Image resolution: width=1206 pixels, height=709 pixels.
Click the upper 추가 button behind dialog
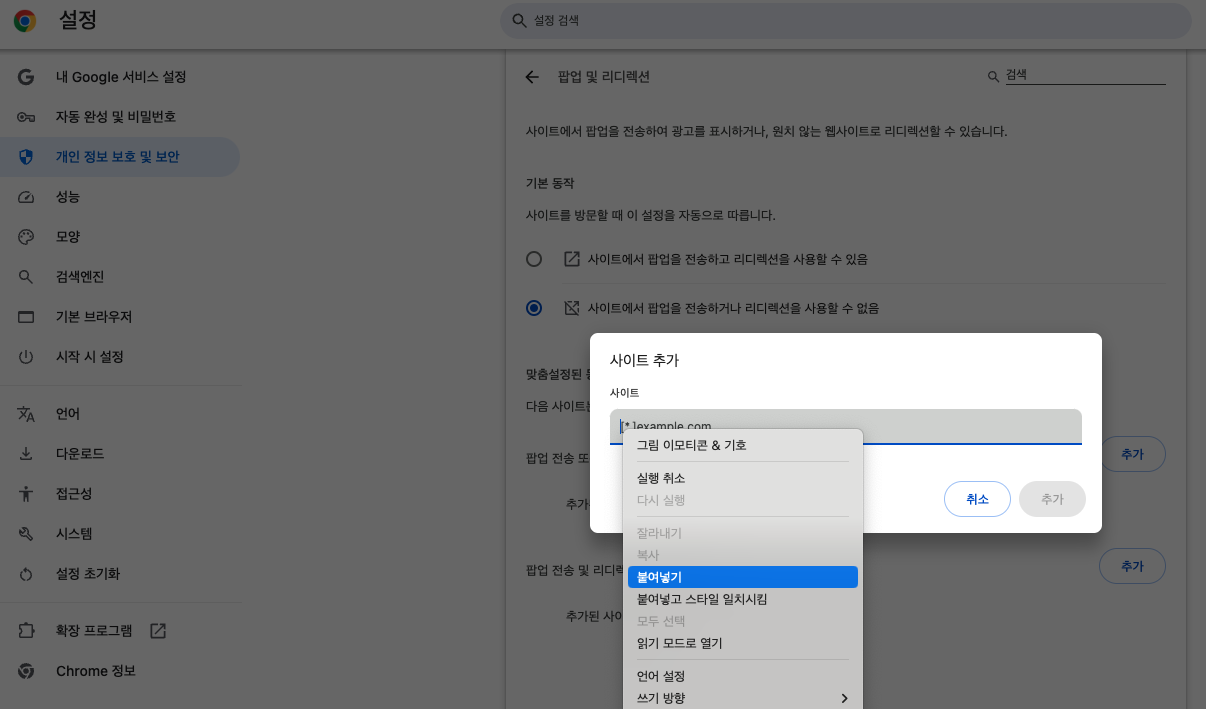tap(1132, 454)
